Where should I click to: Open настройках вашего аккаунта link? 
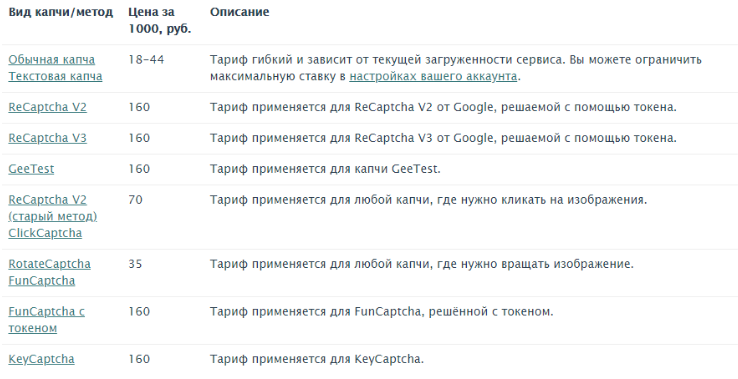[433, 76]
